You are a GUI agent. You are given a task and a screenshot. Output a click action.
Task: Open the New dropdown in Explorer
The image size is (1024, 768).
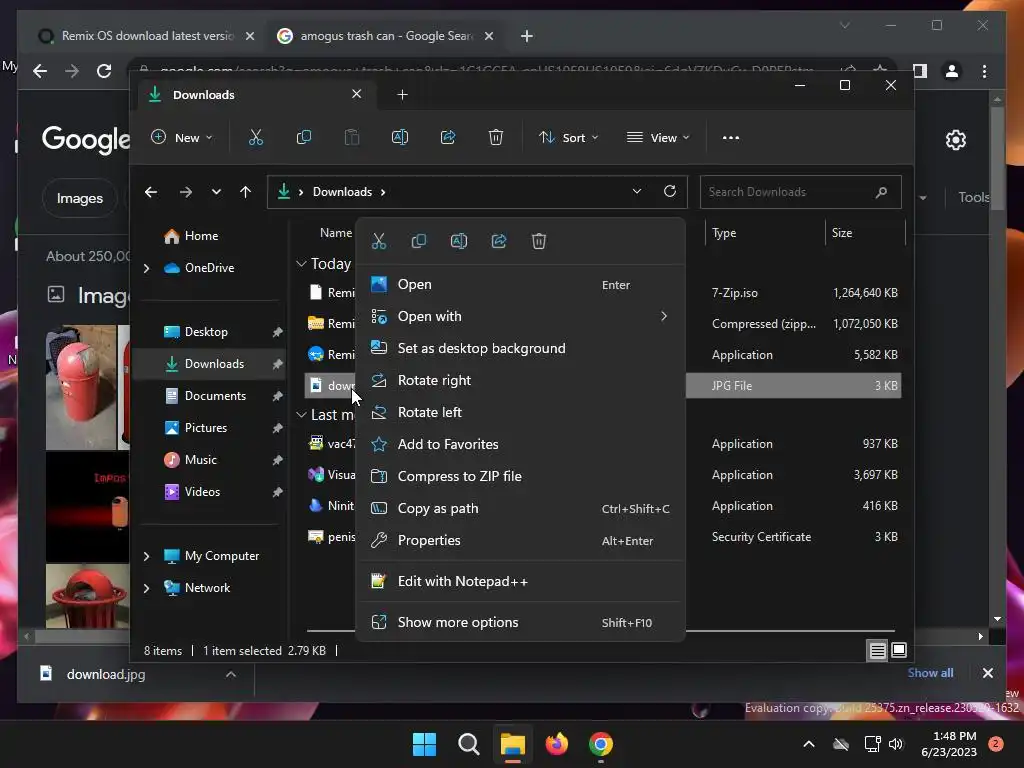click(182, 138)
